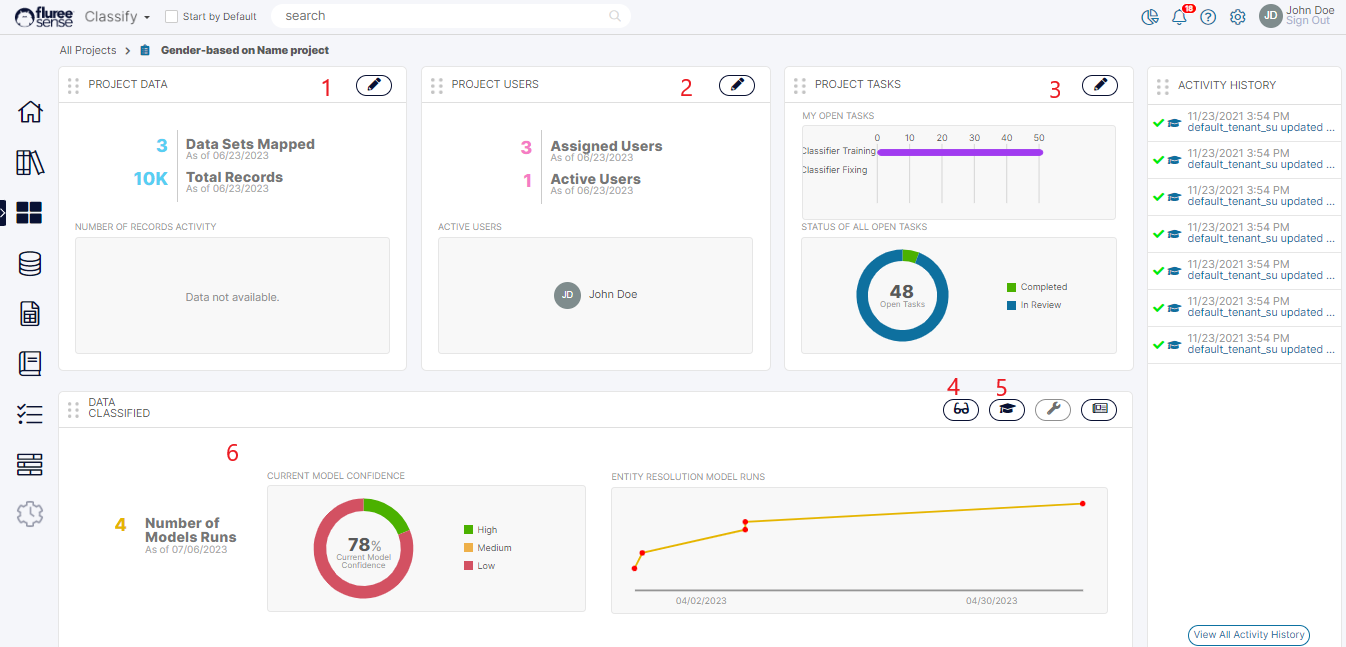Viewport: 1346px width, 647px height.
Task: Expand the sidebar using the left arrow tab
Action: pos(3,212)
